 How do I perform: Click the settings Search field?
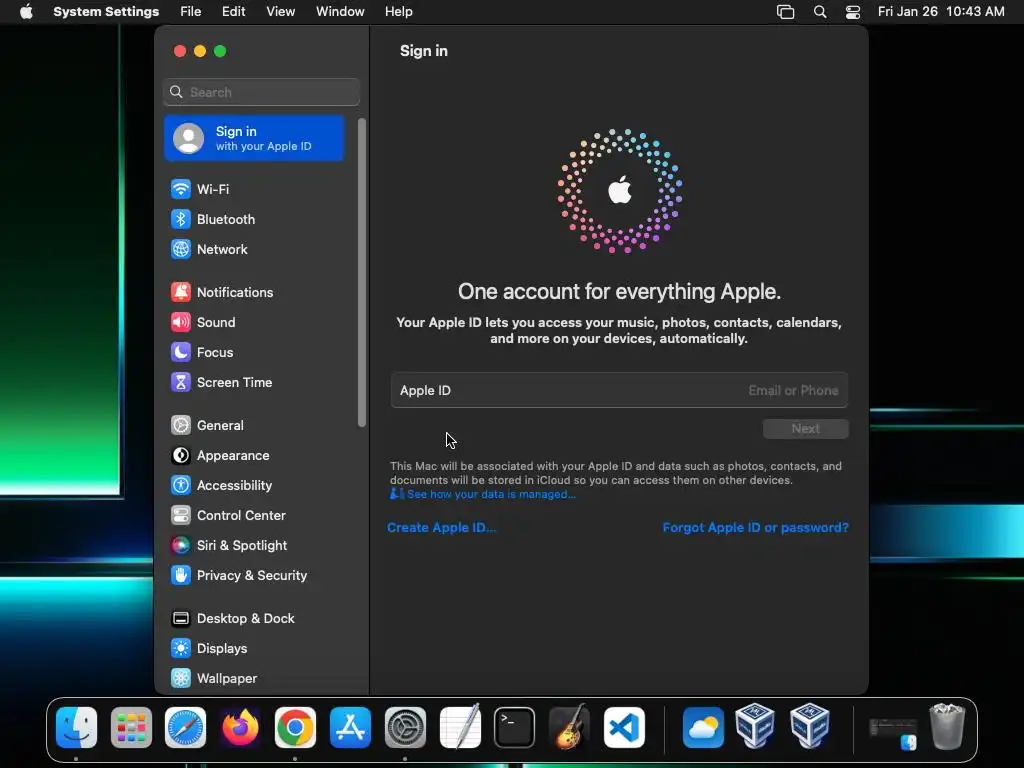(261, 92)
